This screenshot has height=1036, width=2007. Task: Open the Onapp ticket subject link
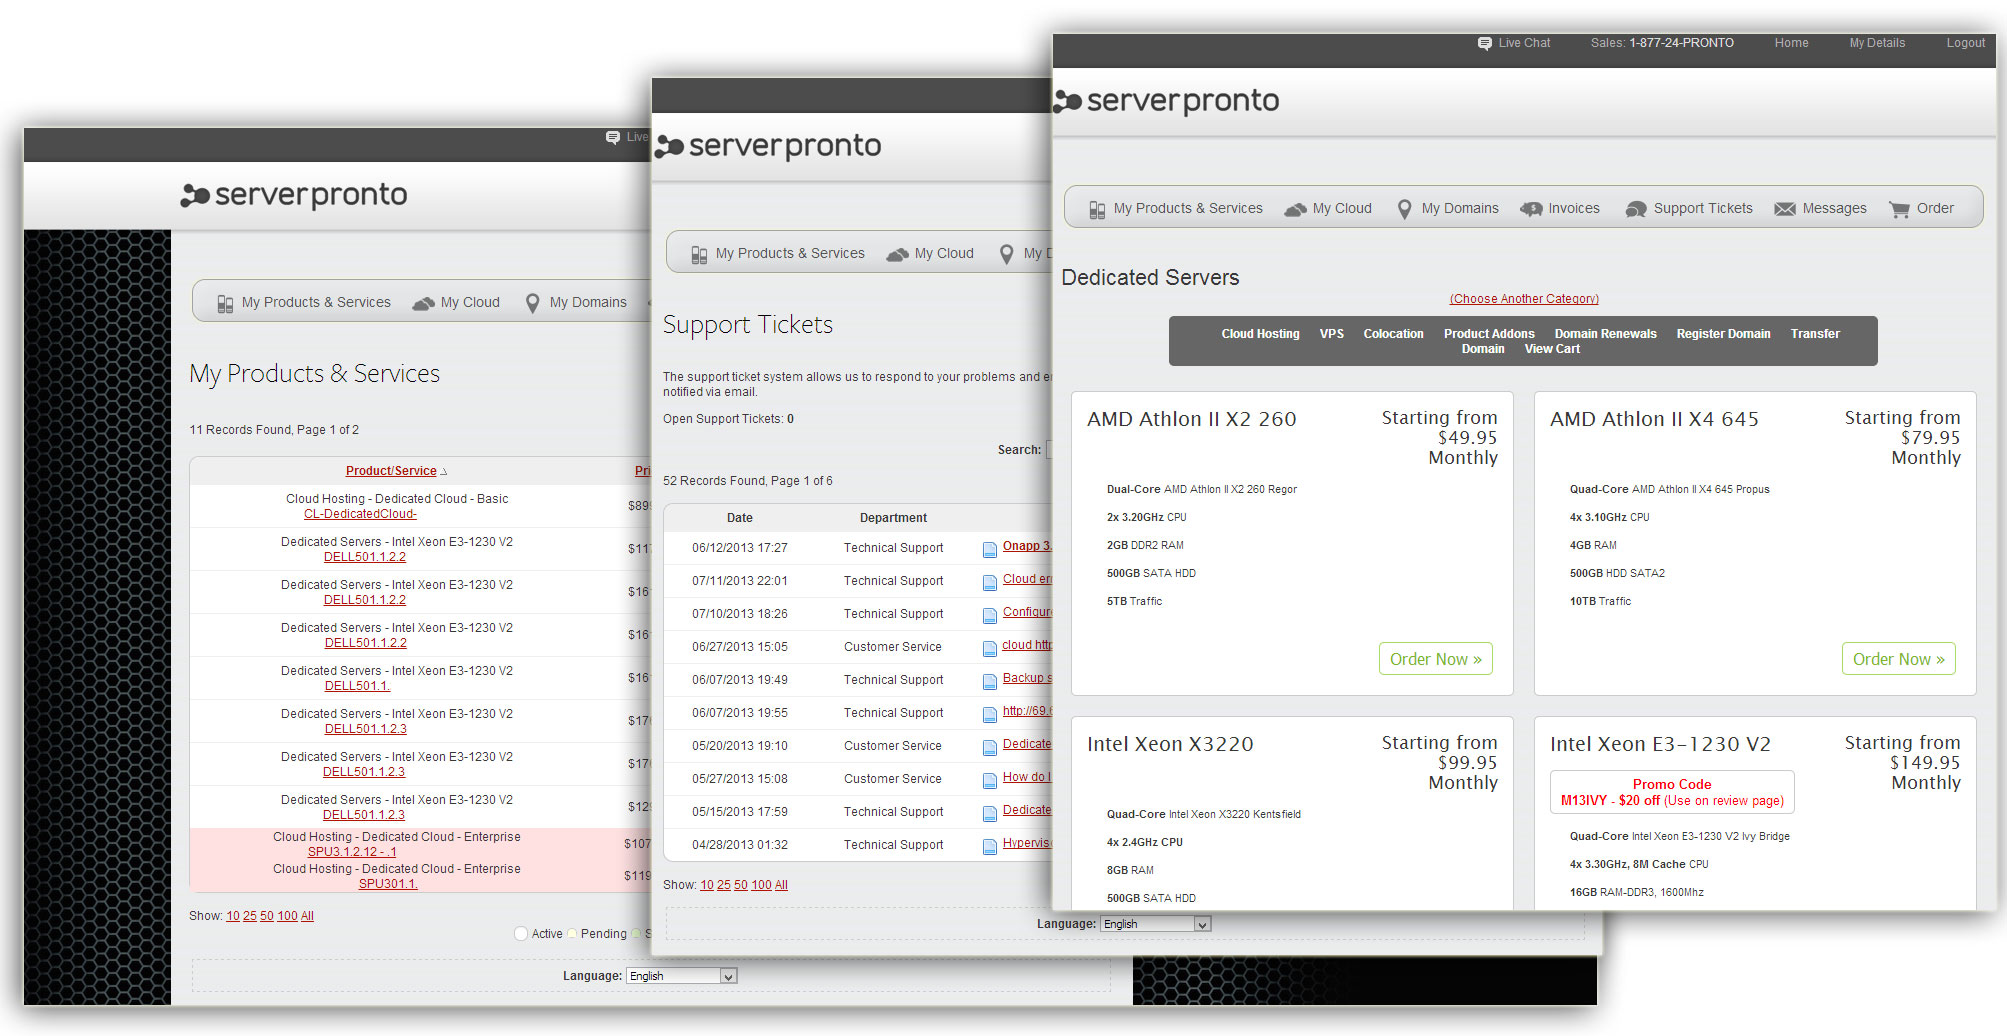tap(1027, 546)
